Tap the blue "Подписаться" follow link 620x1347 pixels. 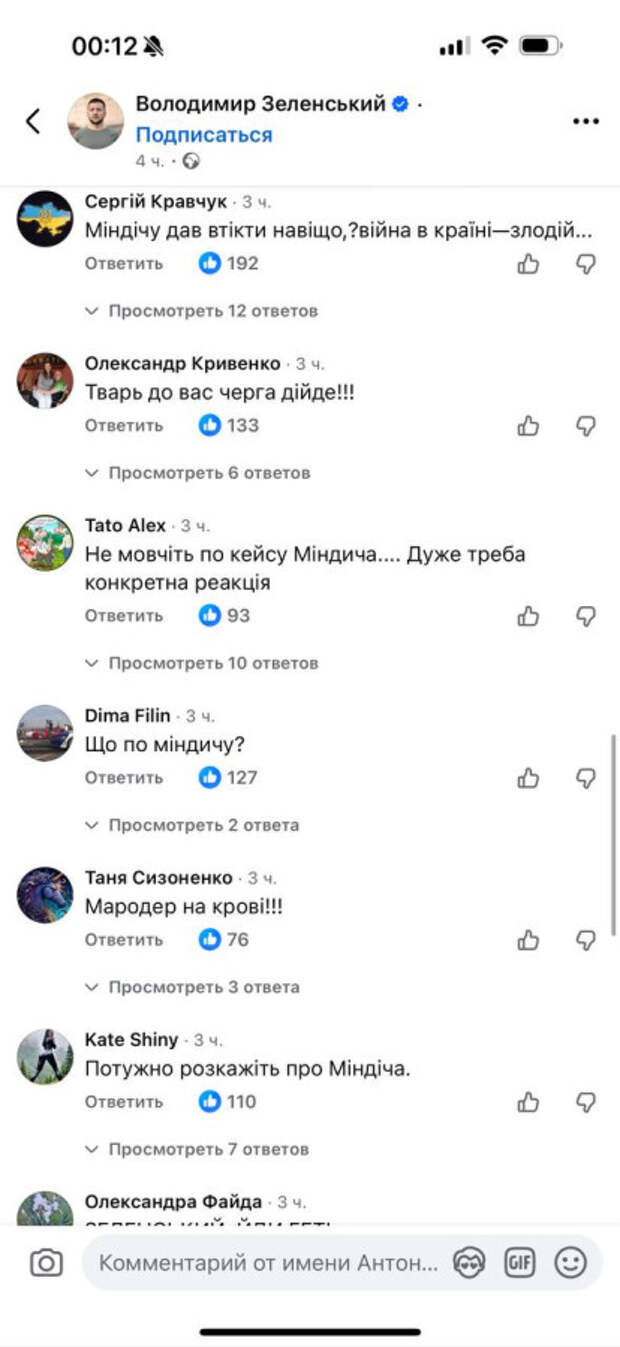[x=204, y=135]
